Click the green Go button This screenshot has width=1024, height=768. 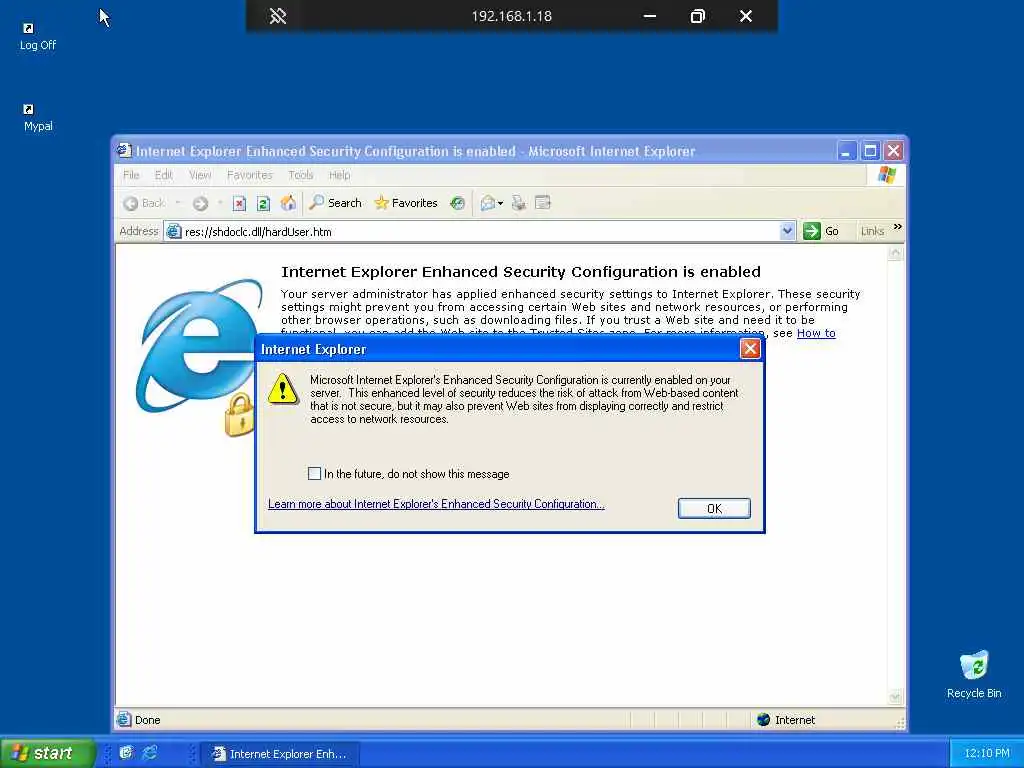[822, 231]
